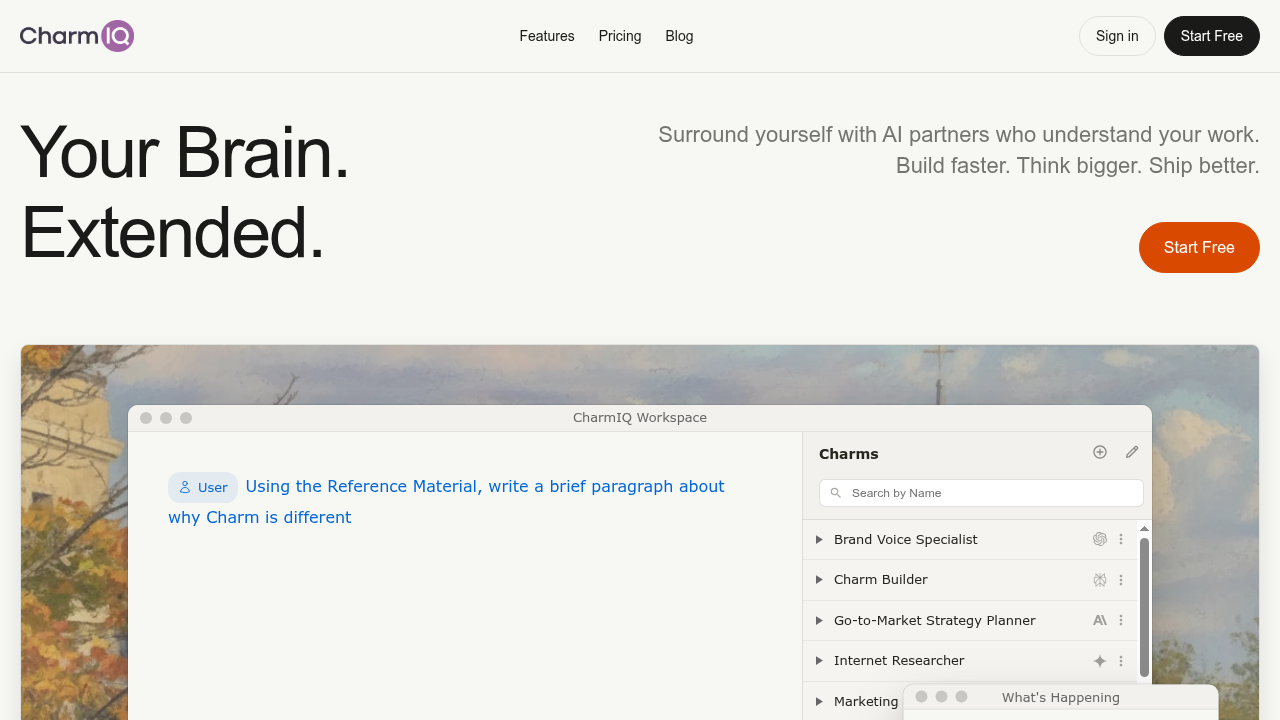Click the Your Brain. Extended. headline
The width and height of the screenshot is (1280, 720).
tap(185, 192)
